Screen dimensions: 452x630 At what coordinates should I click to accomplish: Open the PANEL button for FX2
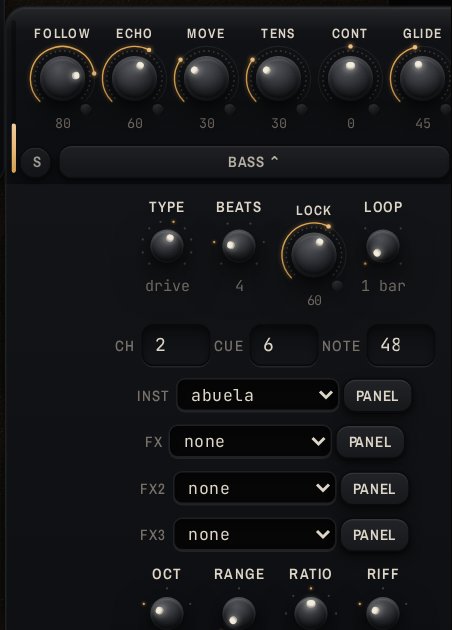374,489
